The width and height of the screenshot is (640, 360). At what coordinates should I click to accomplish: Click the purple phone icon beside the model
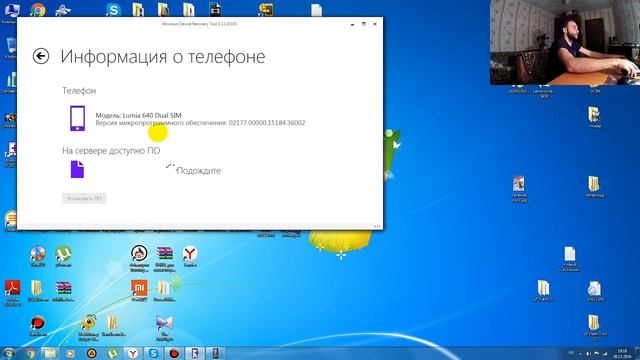[77, 118]
